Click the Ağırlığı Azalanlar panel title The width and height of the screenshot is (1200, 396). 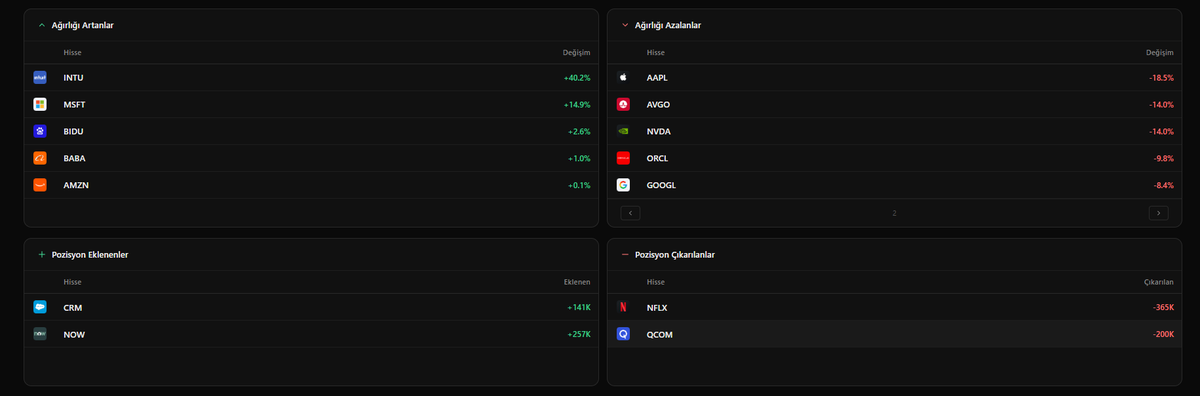(x=668, y=25)
